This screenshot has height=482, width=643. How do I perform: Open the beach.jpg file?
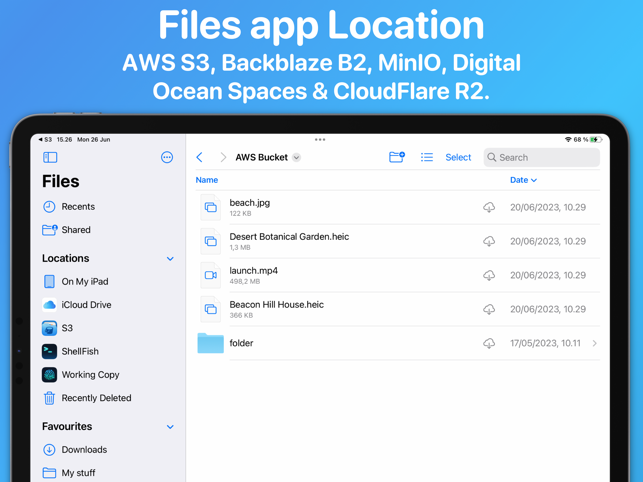coord(398,207)
